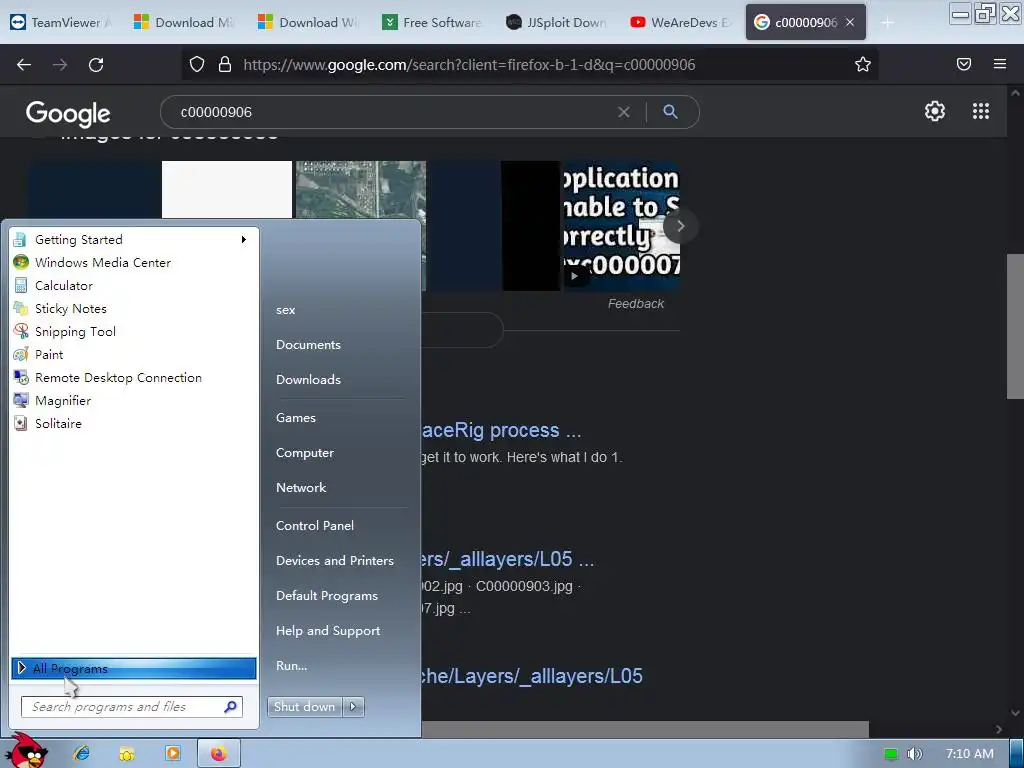1024x768 pixels.
Task: Click the Shut down button
Action: pyautogui.click(x=304, y=707)
